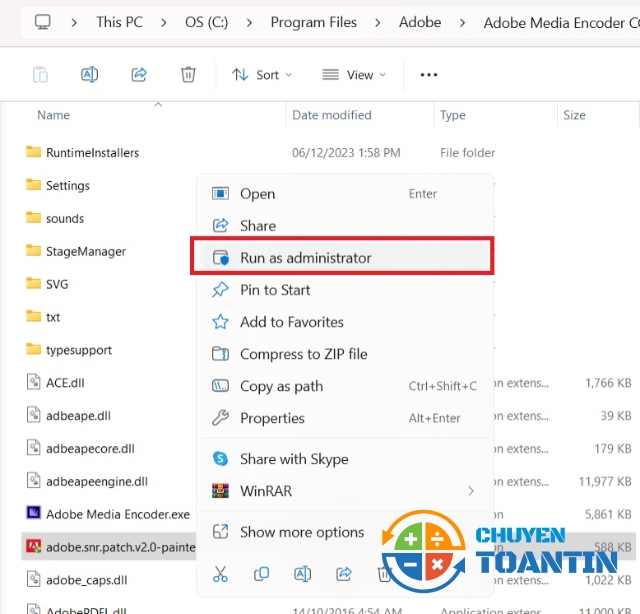Choose Share from the context menu
Screen dimensions: 640x614
click(x=343, y=225)
